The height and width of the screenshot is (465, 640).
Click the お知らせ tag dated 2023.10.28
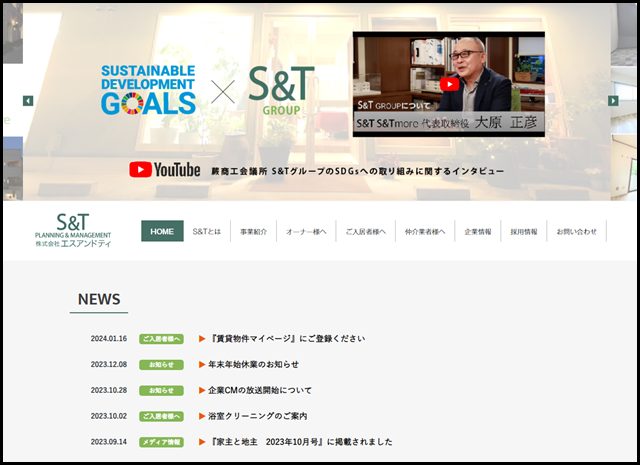click(161, 390)
